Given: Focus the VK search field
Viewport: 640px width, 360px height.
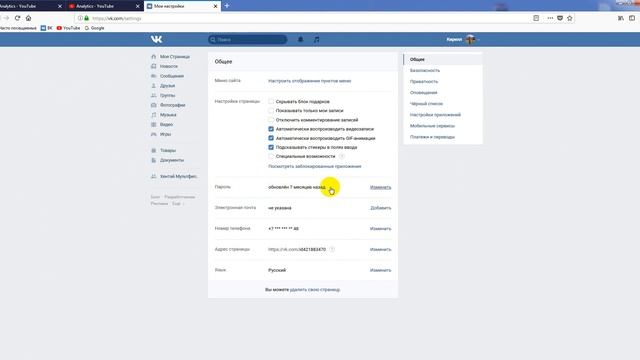Looking at the screenshot, I should 247,39.
